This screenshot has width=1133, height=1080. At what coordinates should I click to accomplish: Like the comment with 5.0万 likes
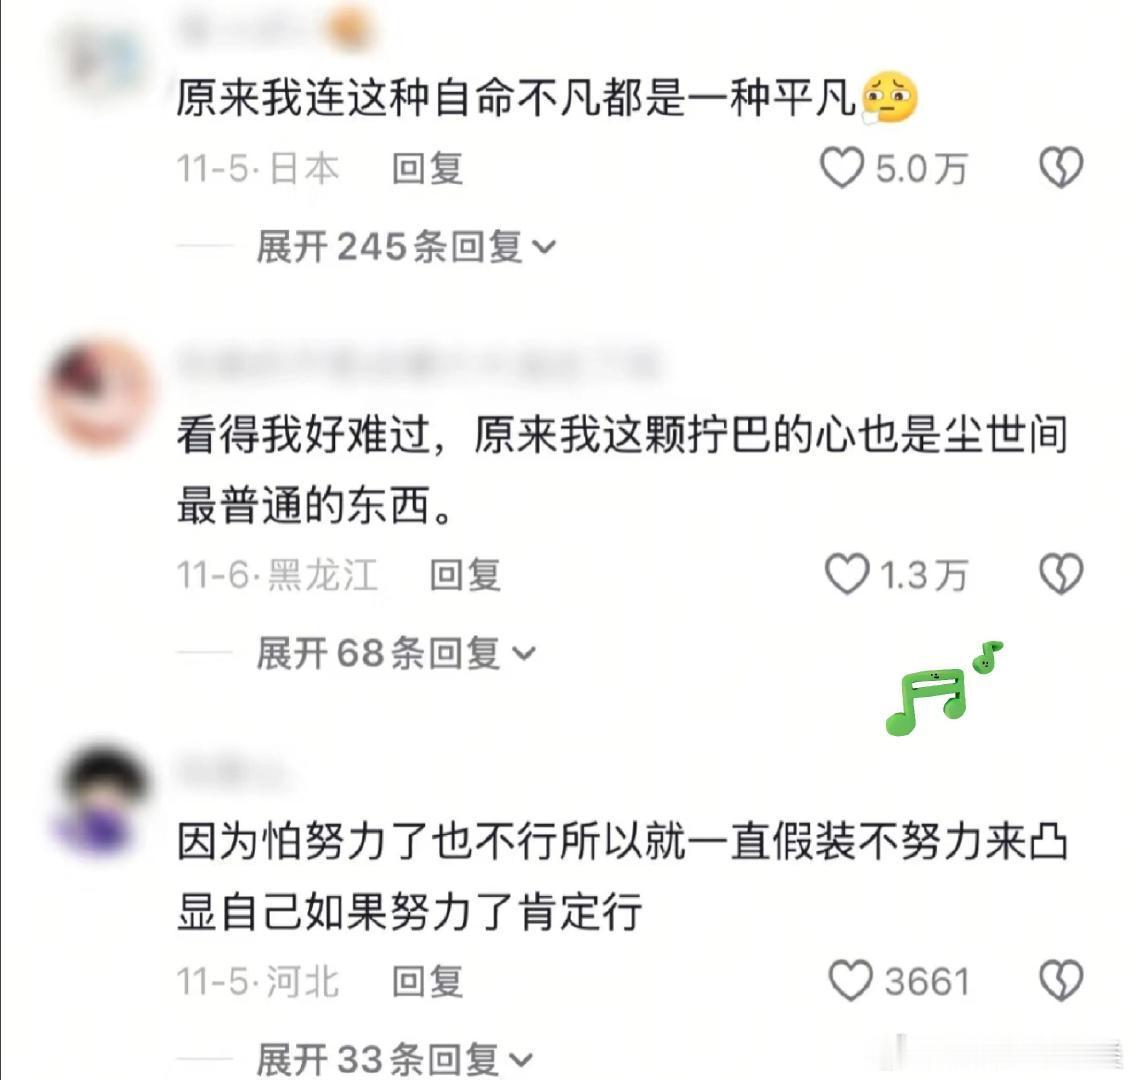842,168
